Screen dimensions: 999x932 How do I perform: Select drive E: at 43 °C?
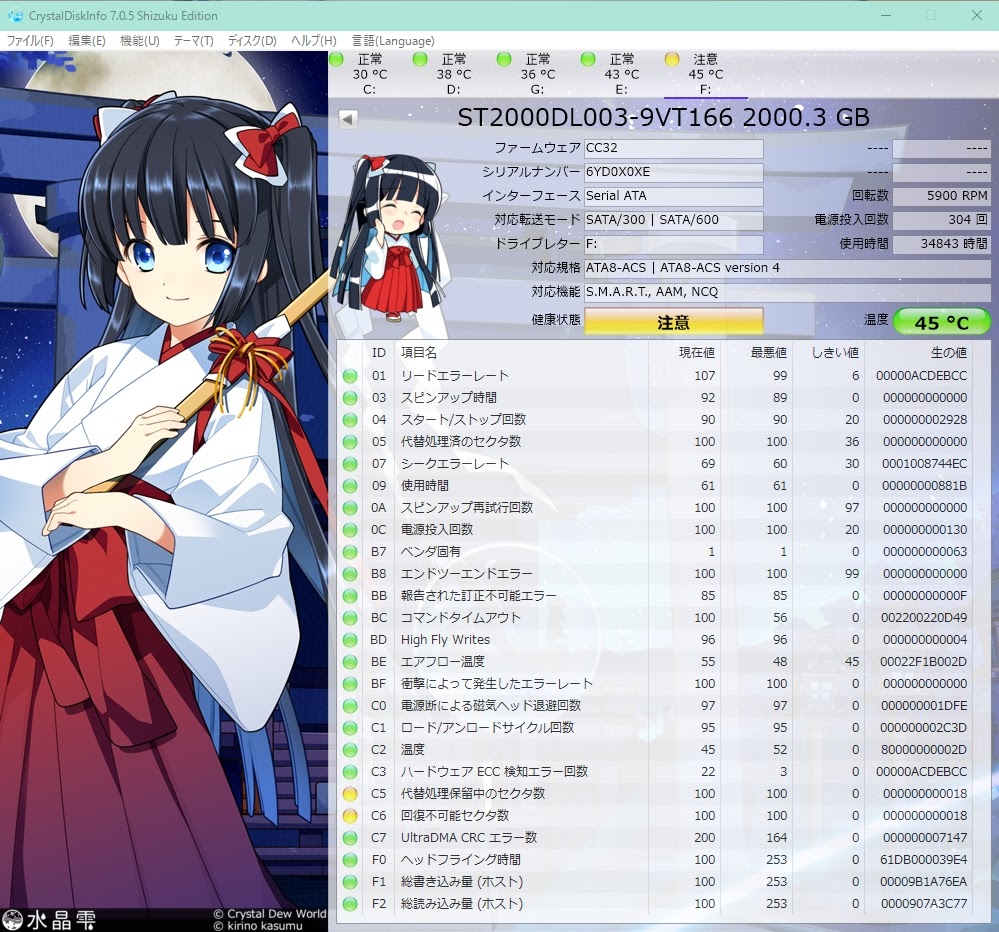pyautogui.click(x=588, y=60)
